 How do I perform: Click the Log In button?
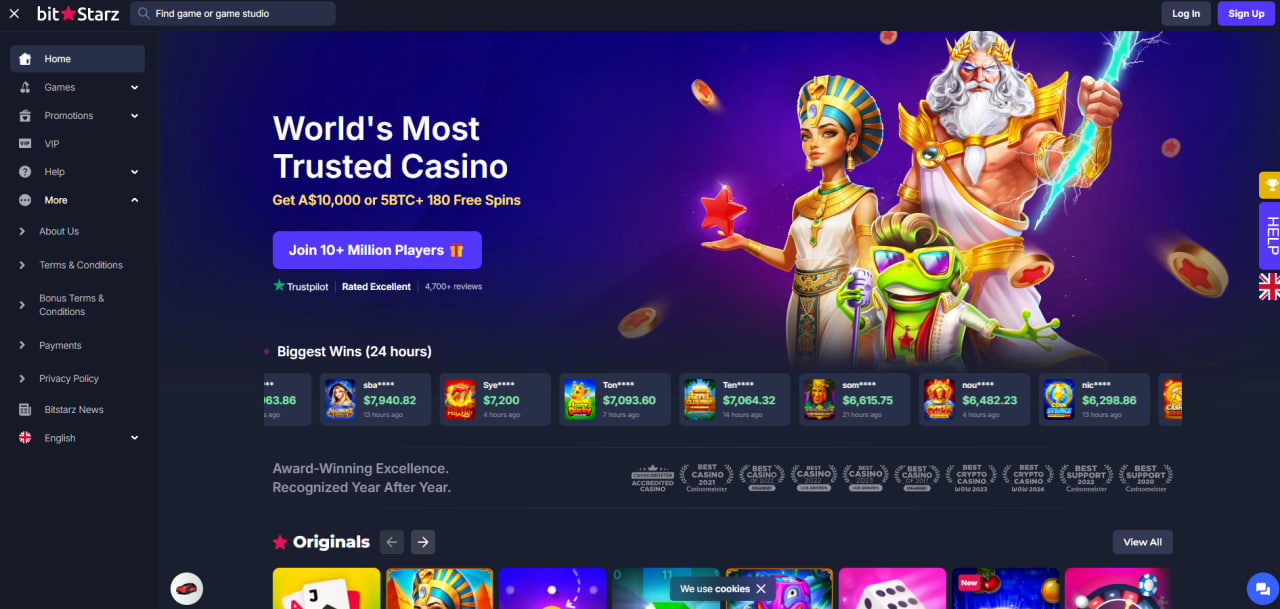(1186, 14)
